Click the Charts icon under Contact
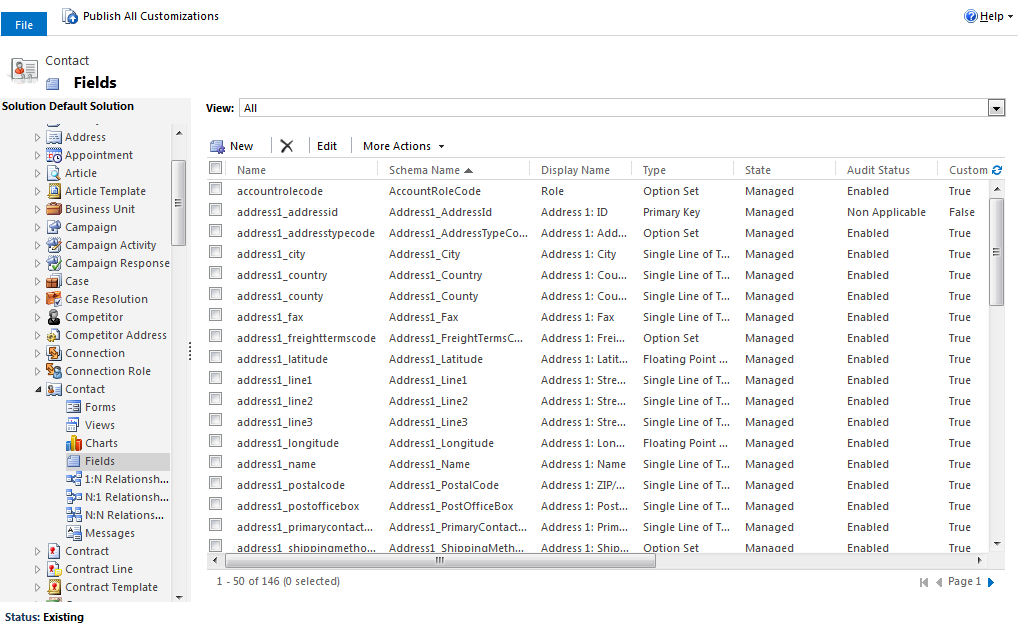Viewport: 1018px width, 627px height. coord(73,443)
